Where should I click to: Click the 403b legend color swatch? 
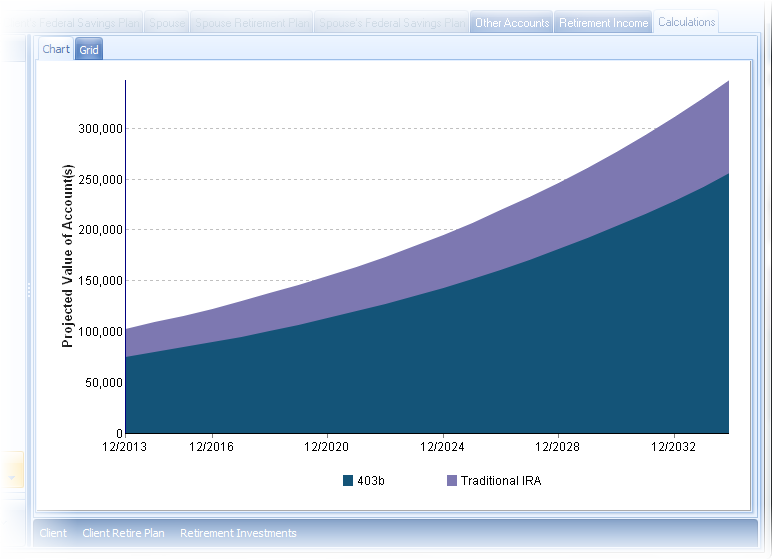348,481
